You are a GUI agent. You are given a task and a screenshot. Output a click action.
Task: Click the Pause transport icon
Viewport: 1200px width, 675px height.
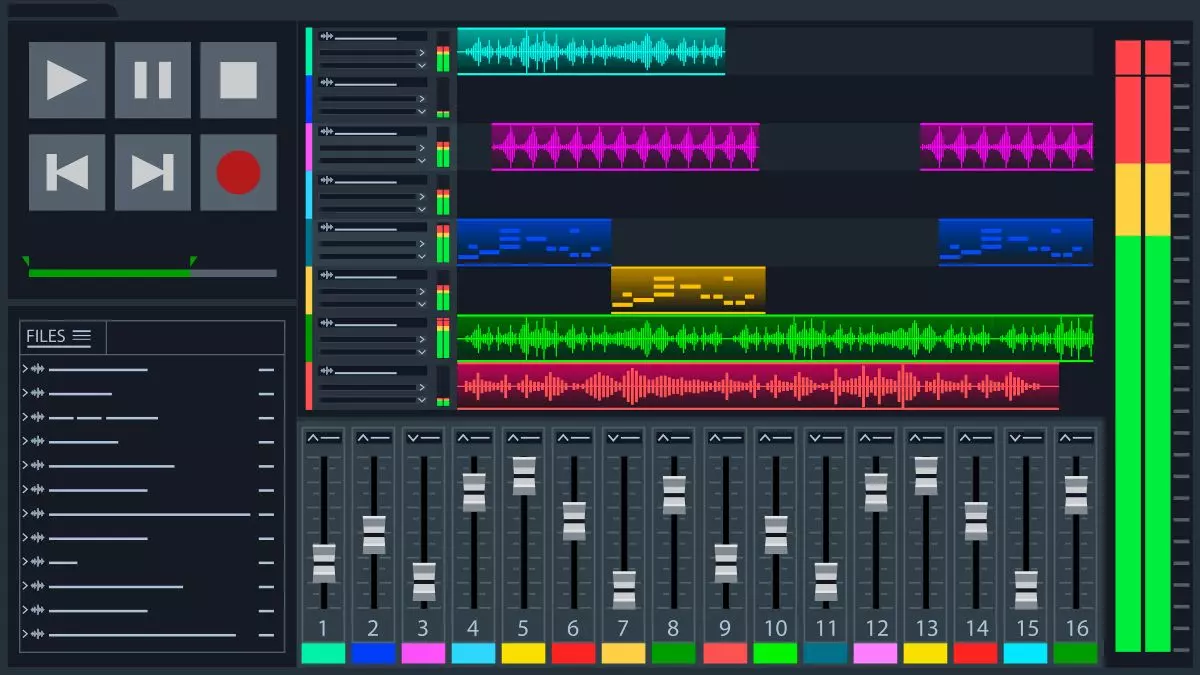pyautogui.click(x=152, y=82)
